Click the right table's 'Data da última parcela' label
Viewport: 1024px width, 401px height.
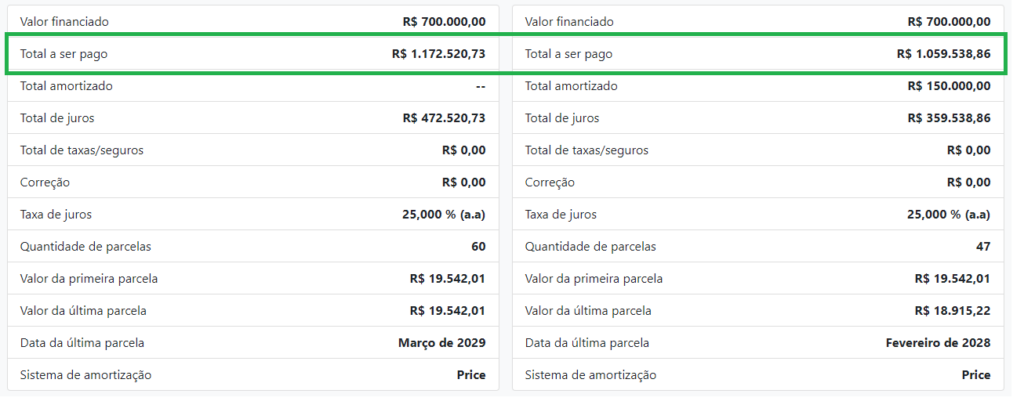tap(587, 343)
